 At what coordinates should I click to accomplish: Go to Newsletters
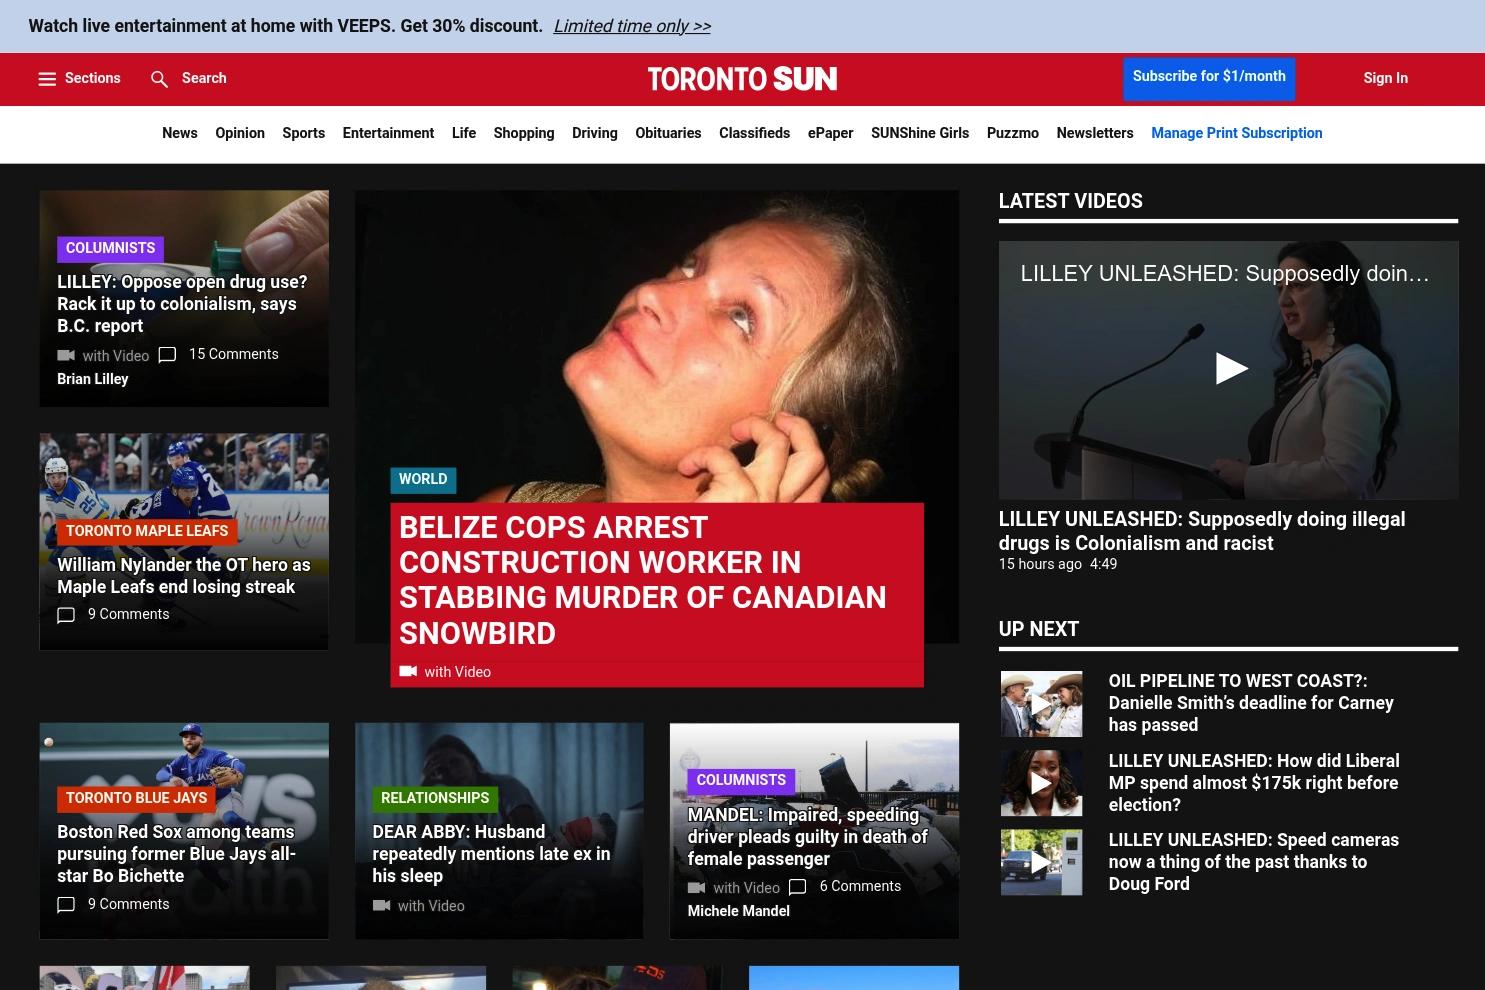click(1095, 133)
